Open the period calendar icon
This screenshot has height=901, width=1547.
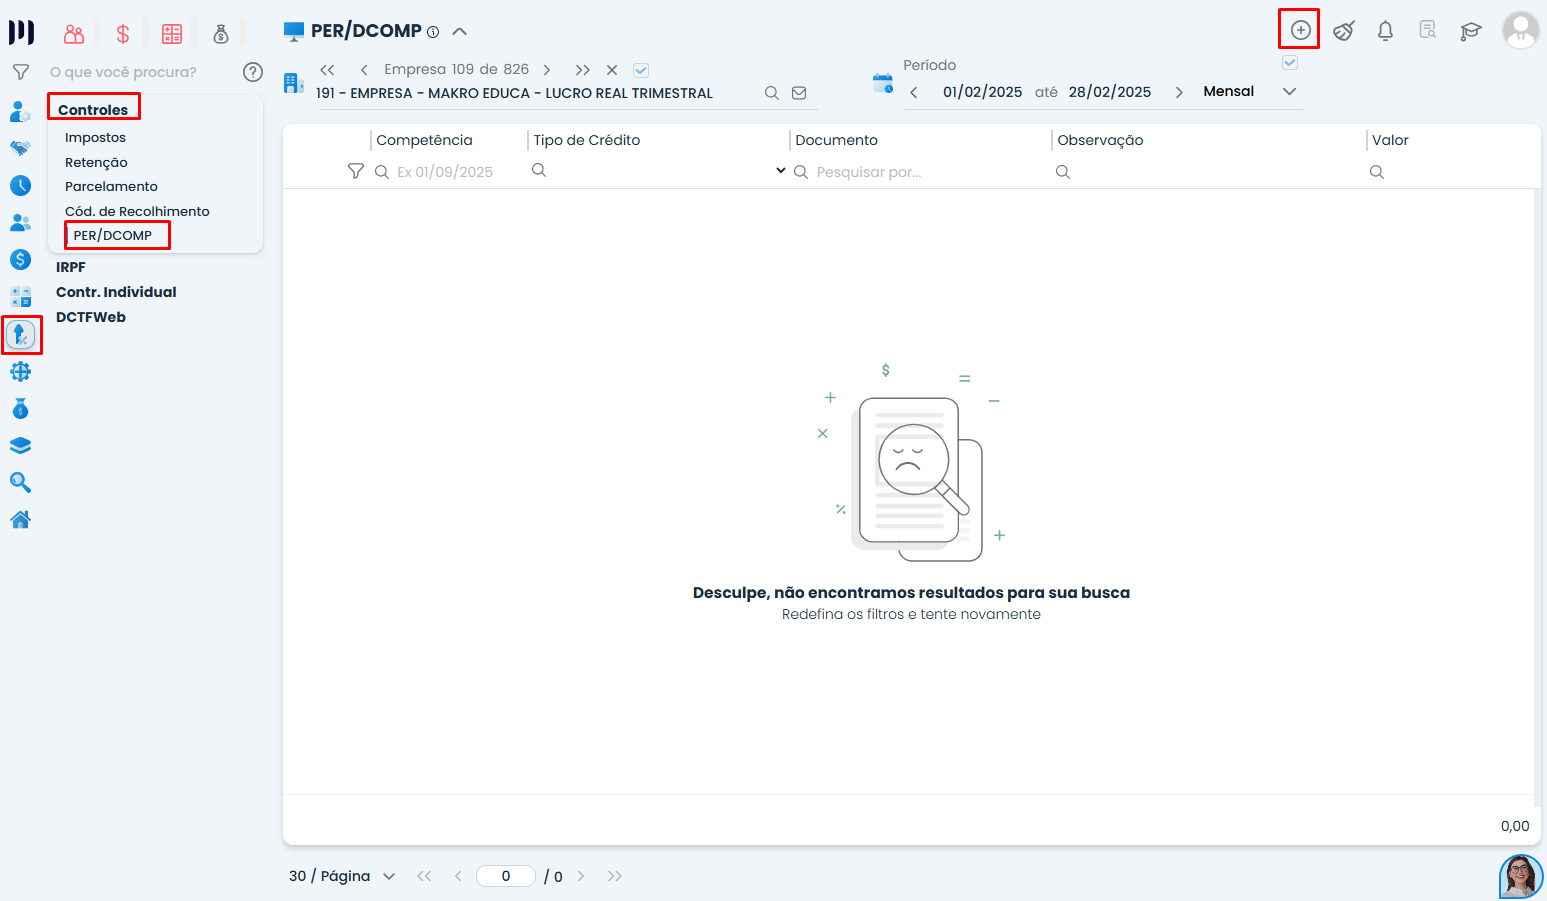[x=882, y=84]
